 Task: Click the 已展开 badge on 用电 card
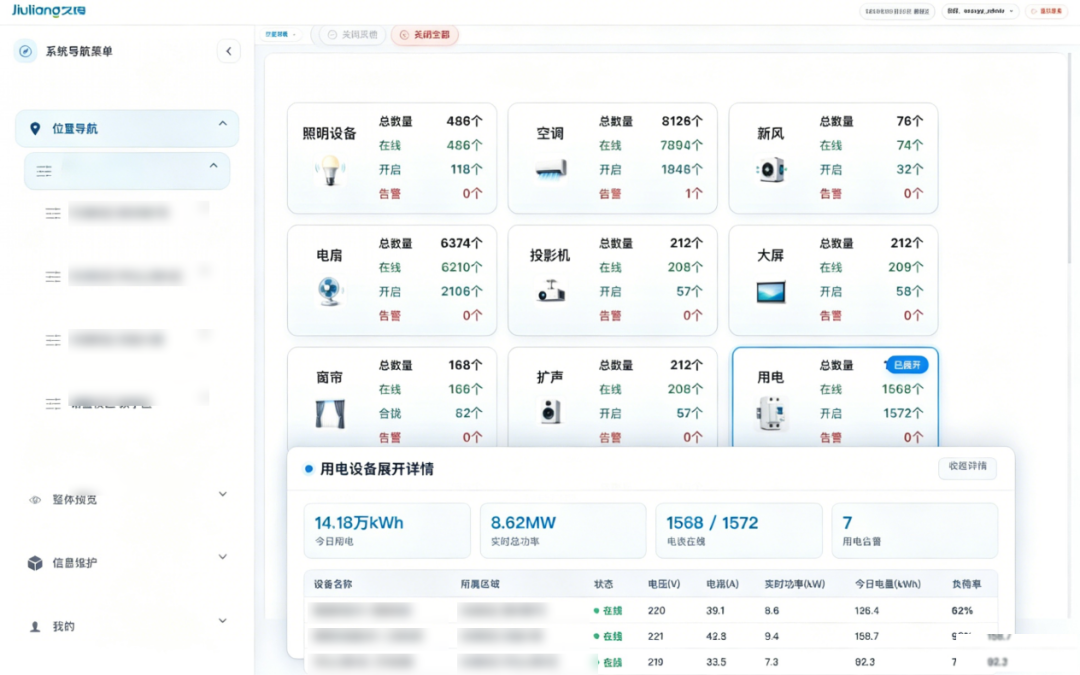point(906,365)
